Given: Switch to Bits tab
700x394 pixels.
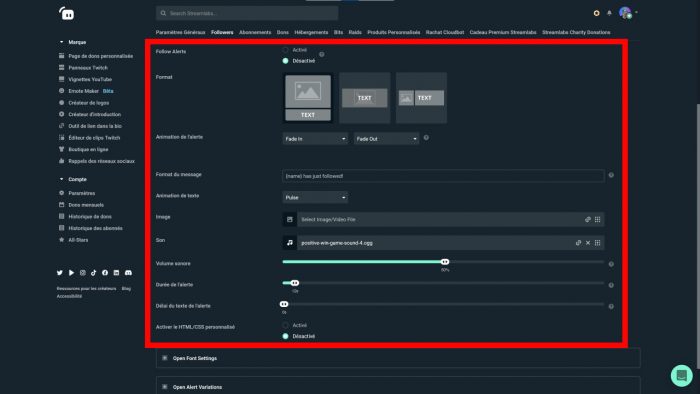Looking at the screenshot, I should [x=338, y=33].
